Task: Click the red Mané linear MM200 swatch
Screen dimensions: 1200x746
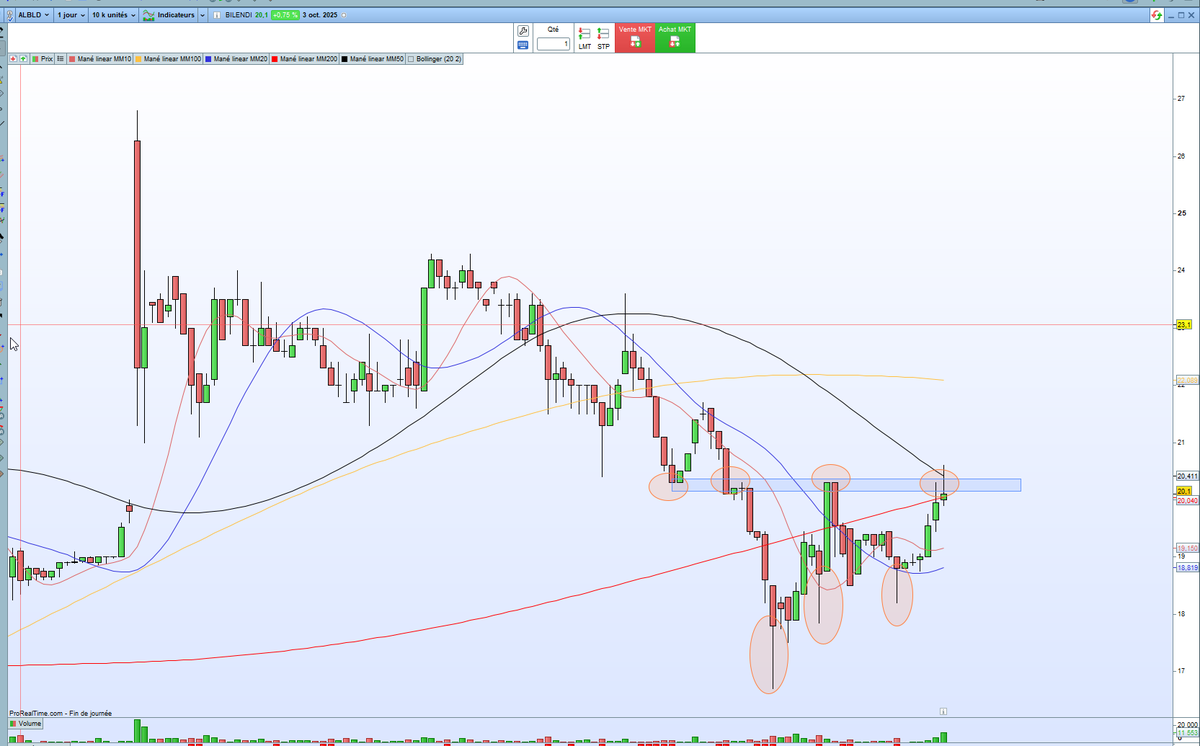Action: click(275, 59)
